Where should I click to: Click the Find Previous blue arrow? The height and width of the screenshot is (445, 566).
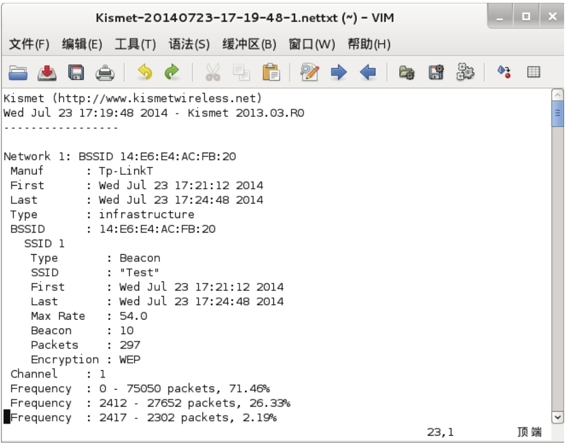tap(368, 72)
